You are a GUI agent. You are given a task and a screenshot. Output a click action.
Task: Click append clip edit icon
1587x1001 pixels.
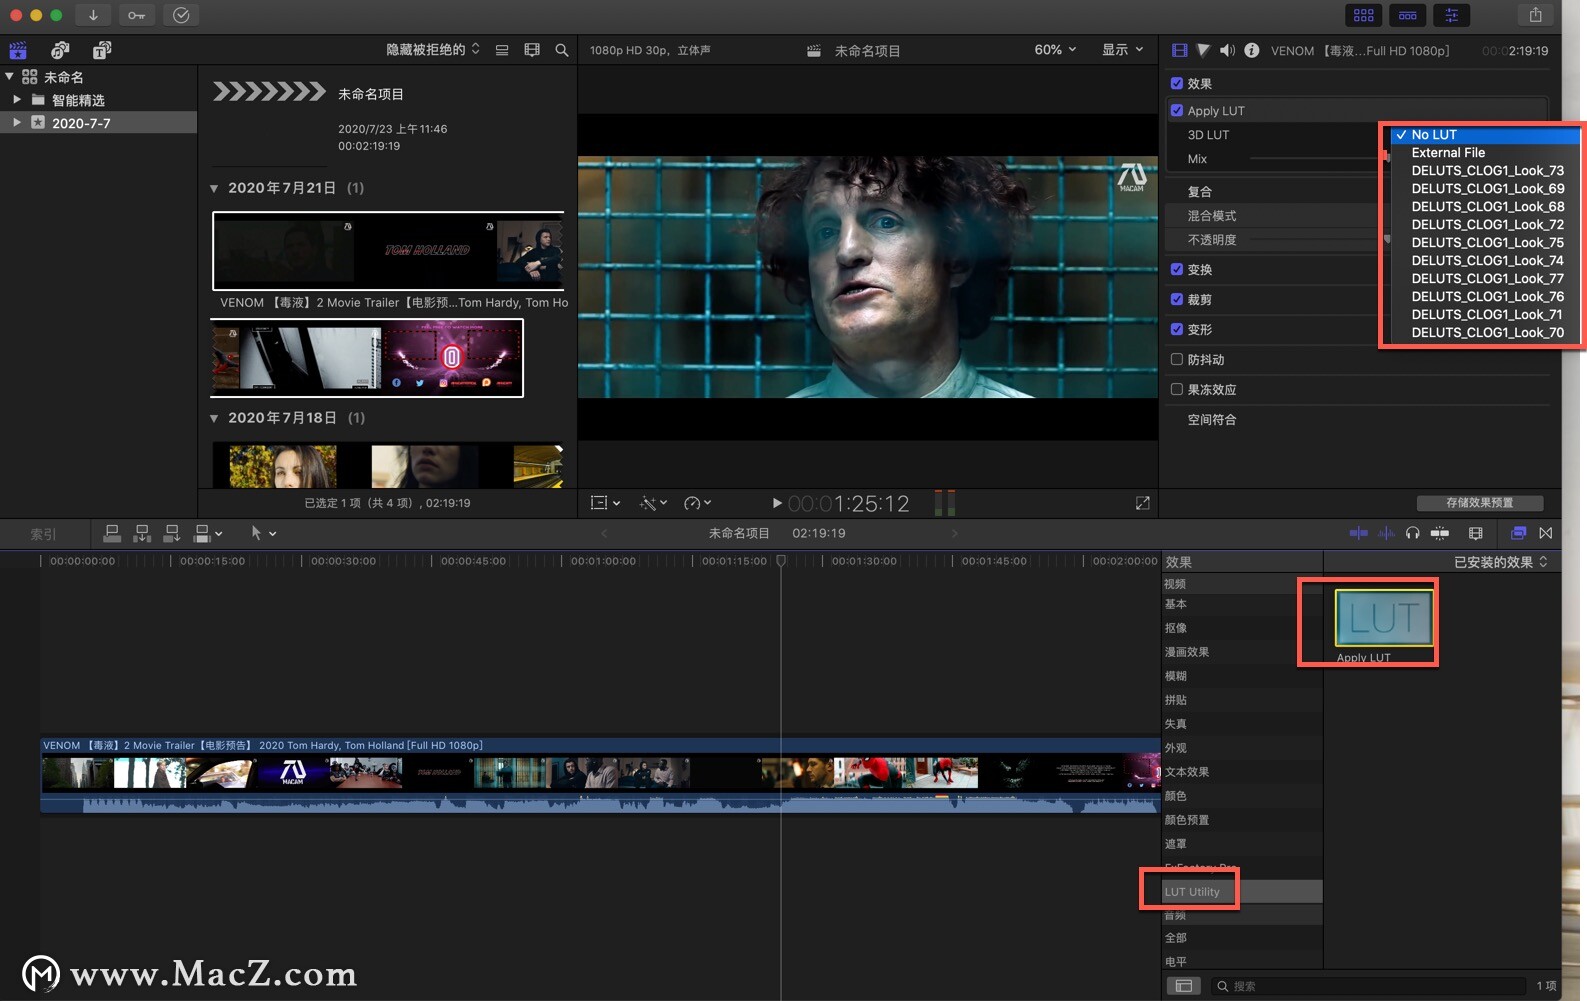[172, 533]
